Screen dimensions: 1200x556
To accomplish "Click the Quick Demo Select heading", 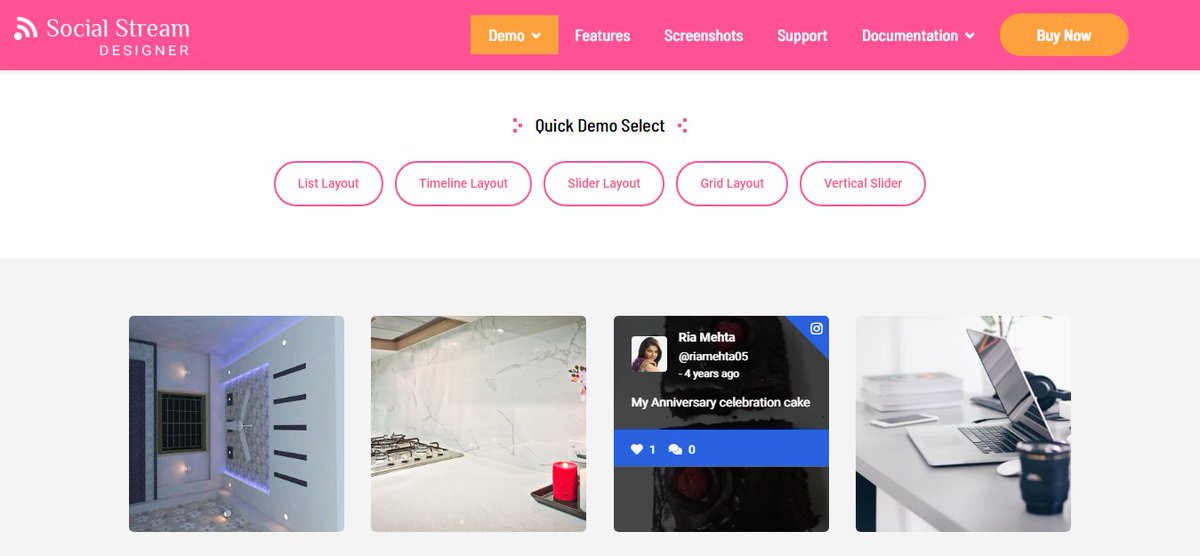I will [600, 126].
